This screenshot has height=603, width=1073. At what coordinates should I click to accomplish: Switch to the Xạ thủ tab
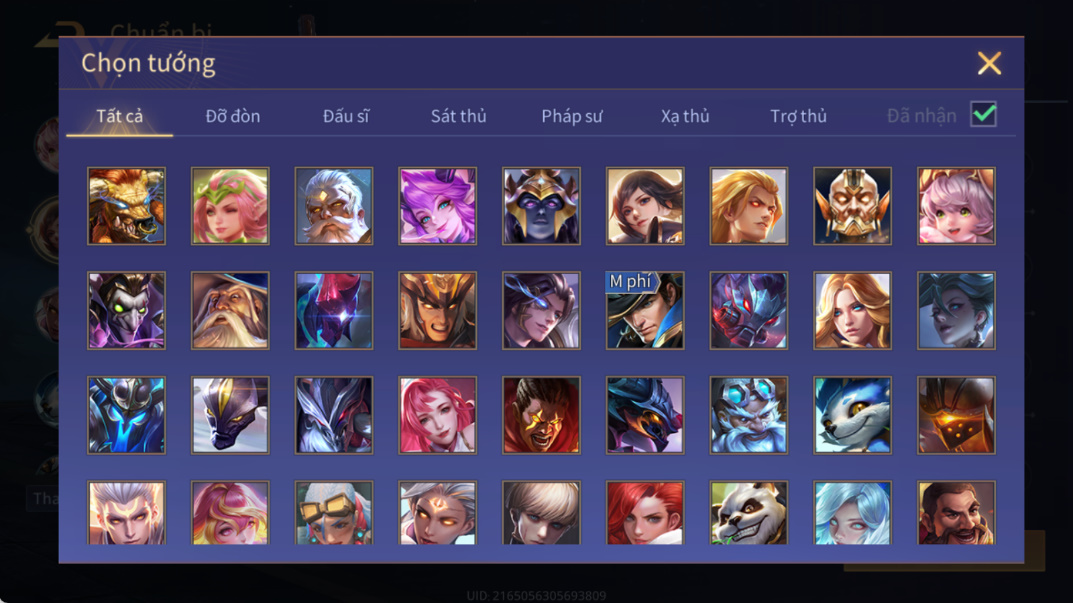[685, 116]
